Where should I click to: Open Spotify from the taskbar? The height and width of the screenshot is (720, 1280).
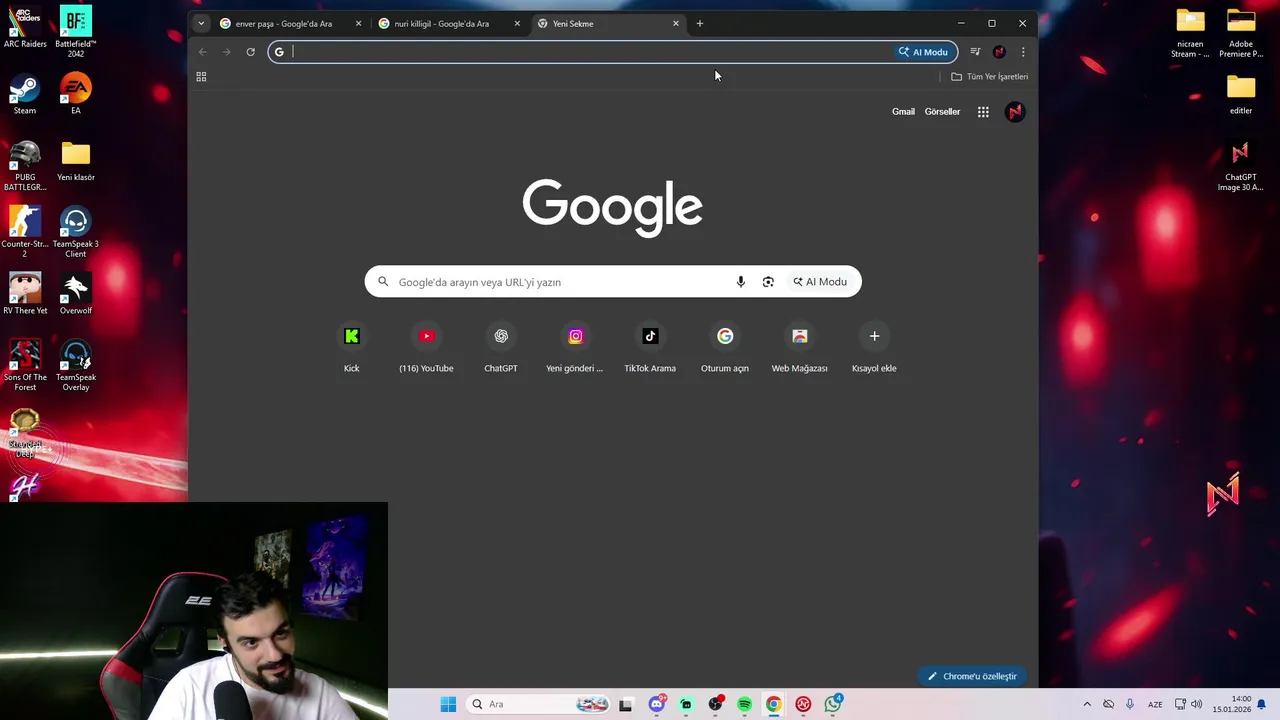pos(744,704)
